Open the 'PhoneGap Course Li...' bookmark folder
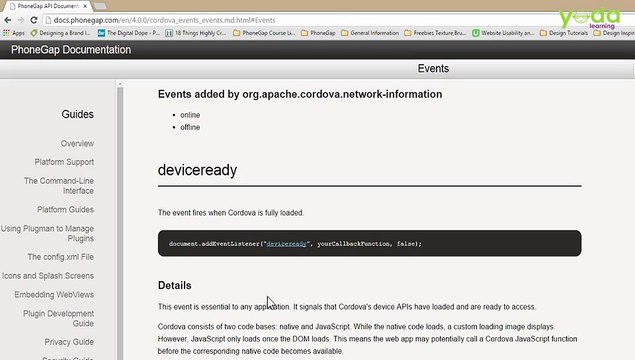 tap(264, 33)
